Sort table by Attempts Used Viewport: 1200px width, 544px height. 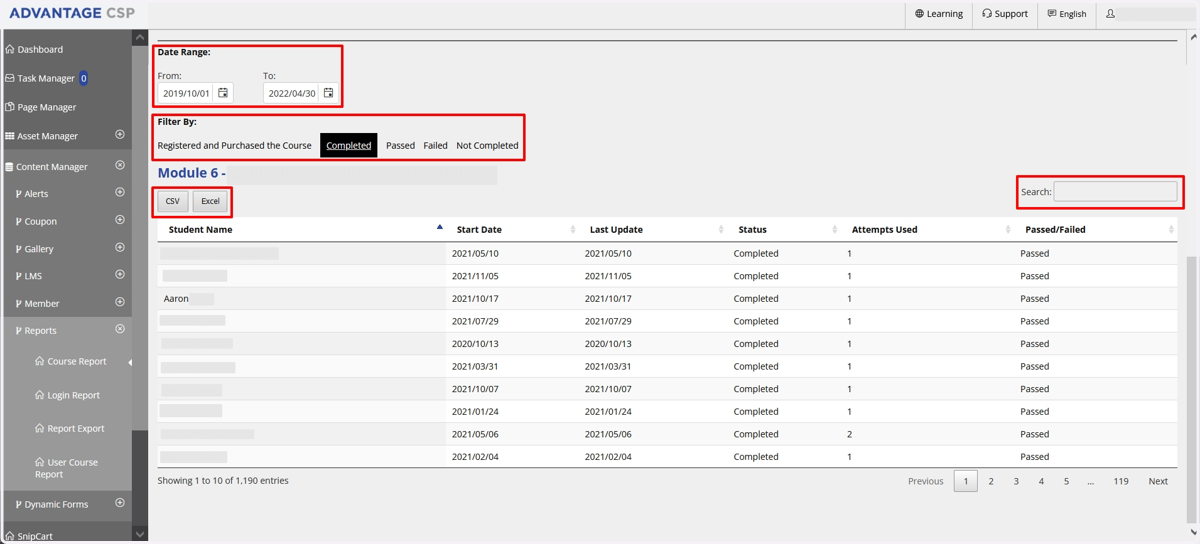pos(928,229)
